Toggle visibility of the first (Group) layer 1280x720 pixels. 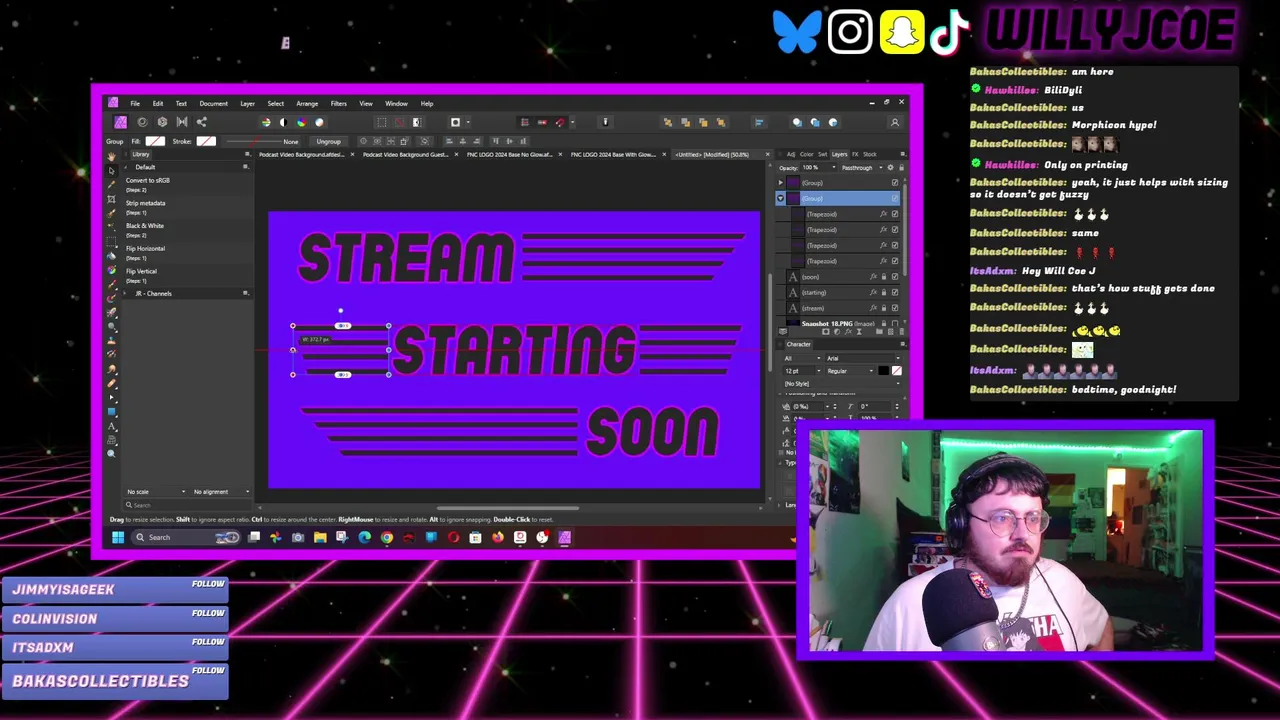[x=895, y=183]
